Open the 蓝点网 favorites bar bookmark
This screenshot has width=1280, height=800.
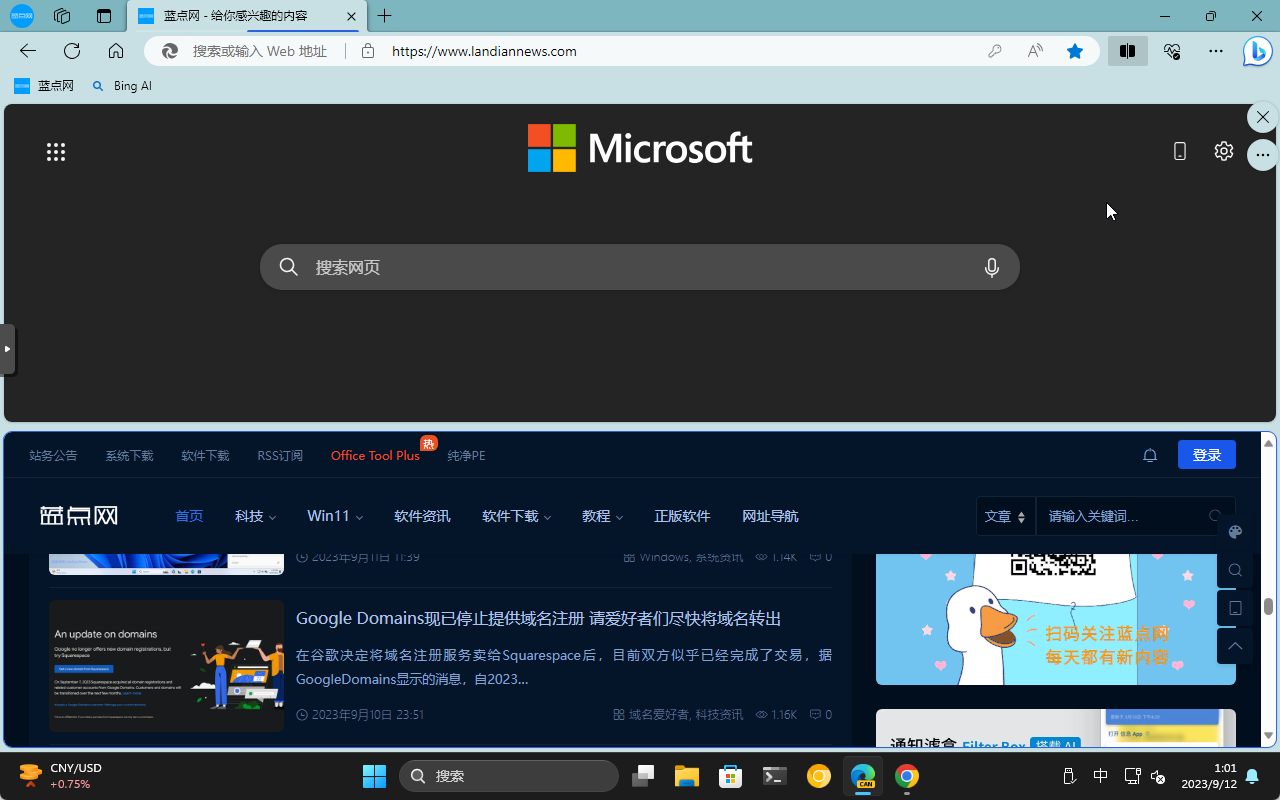click(44, 86)
